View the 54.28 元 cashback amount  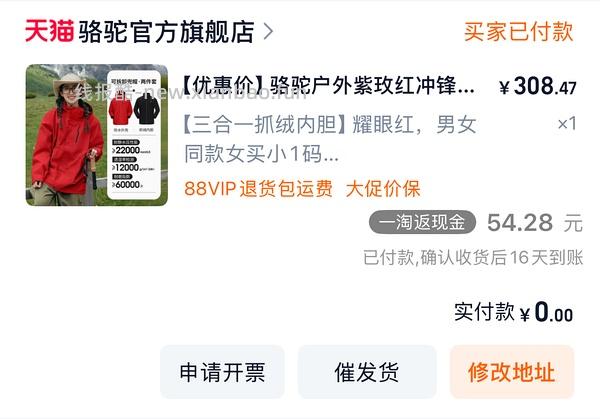[x=535, y=223]
